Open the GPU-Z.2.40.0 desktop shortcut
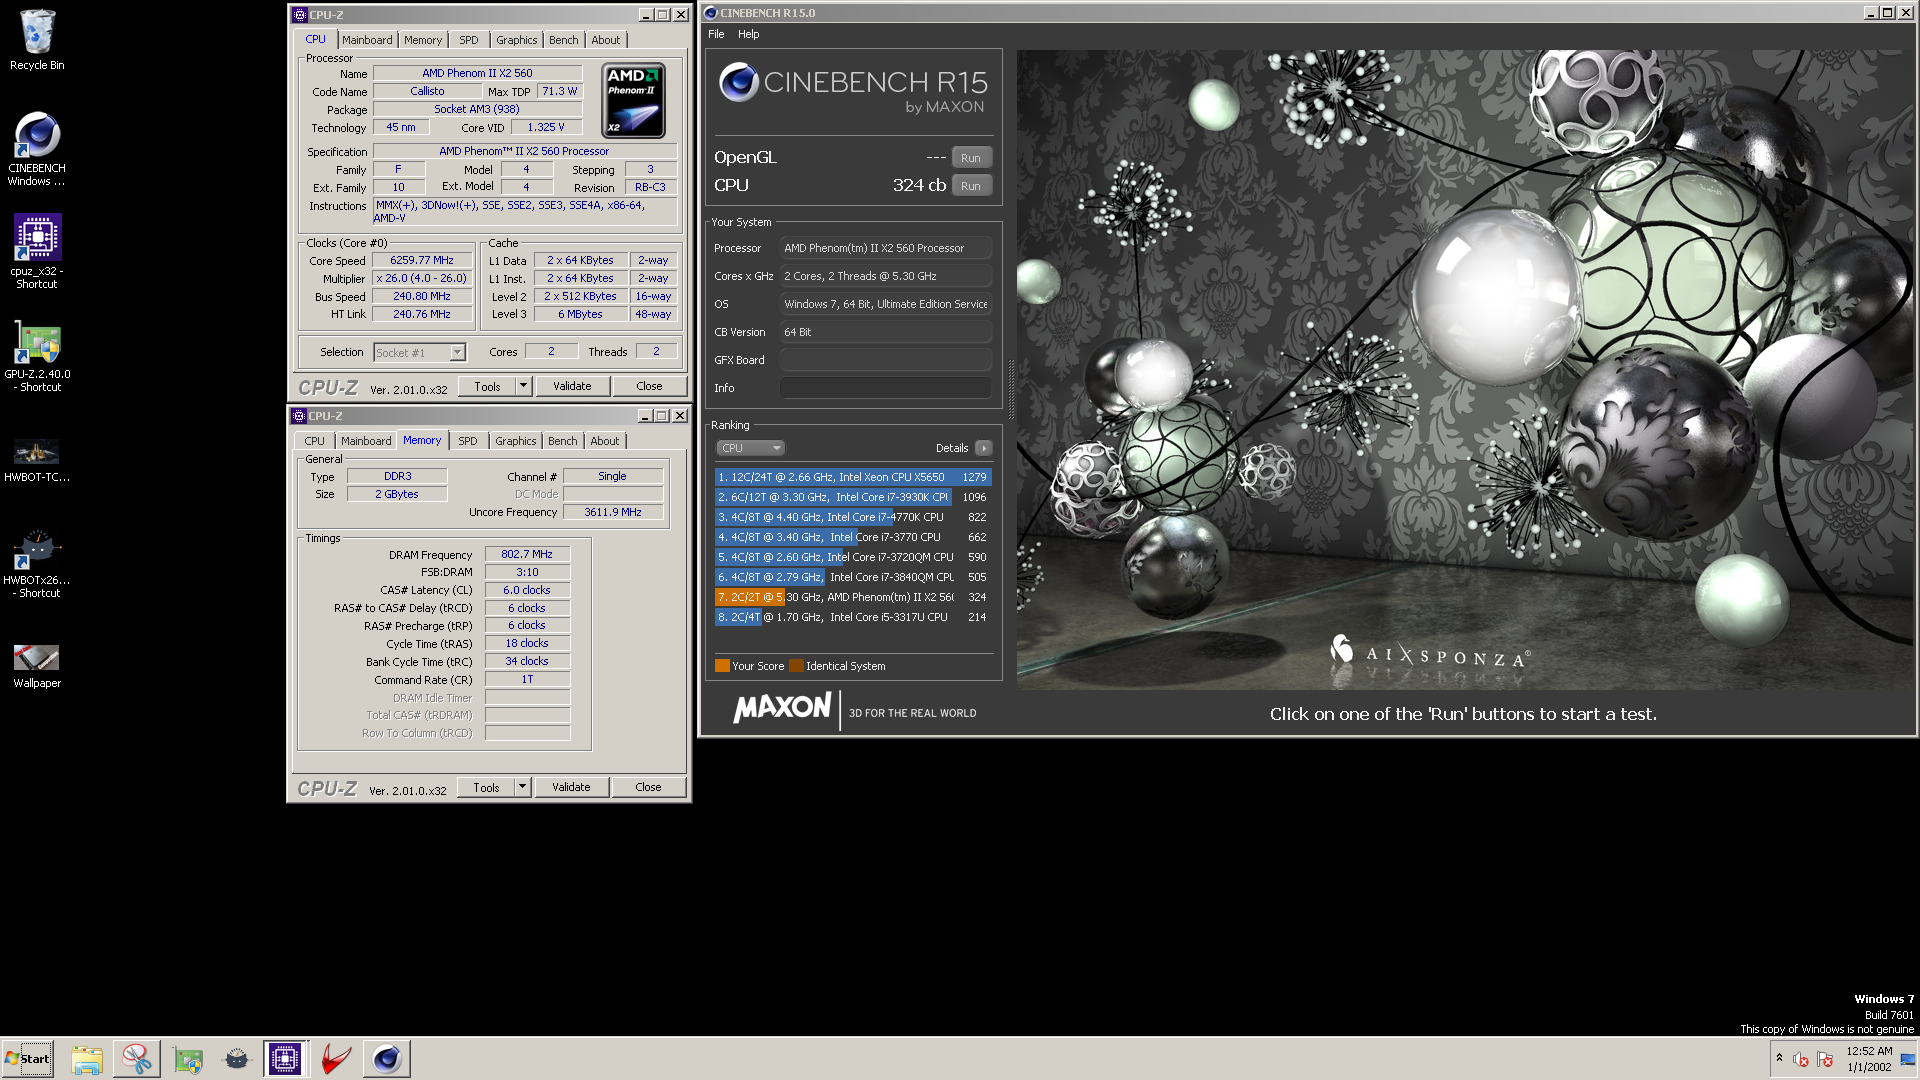The image size is (1920, 1080). click(x=37, y=355)
